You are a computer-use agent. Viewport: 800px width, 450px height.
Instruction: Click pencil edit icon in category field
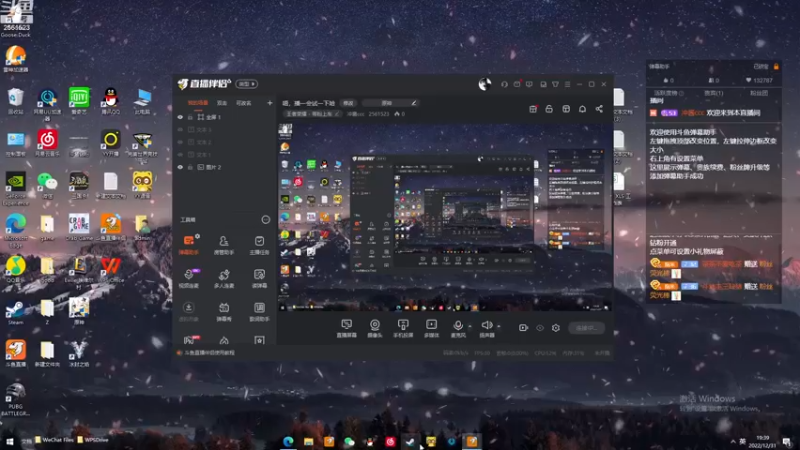[x=414, y=103]
